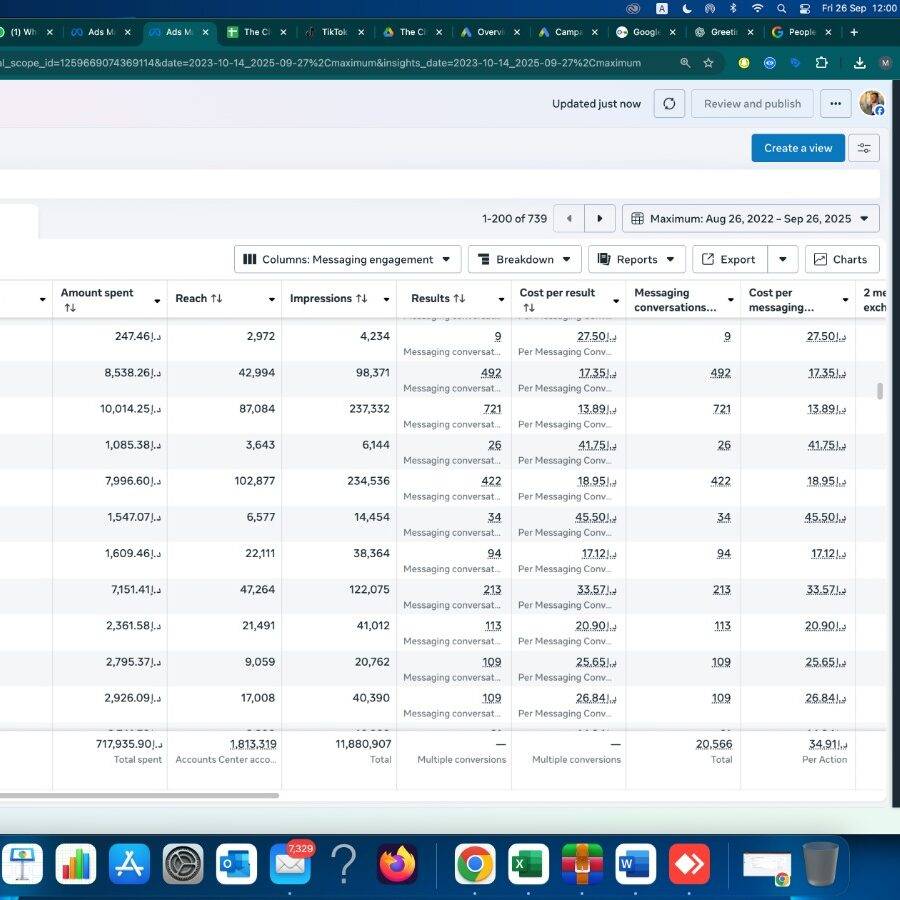Open the three-dots more options menu

click(x=835, y=104)
